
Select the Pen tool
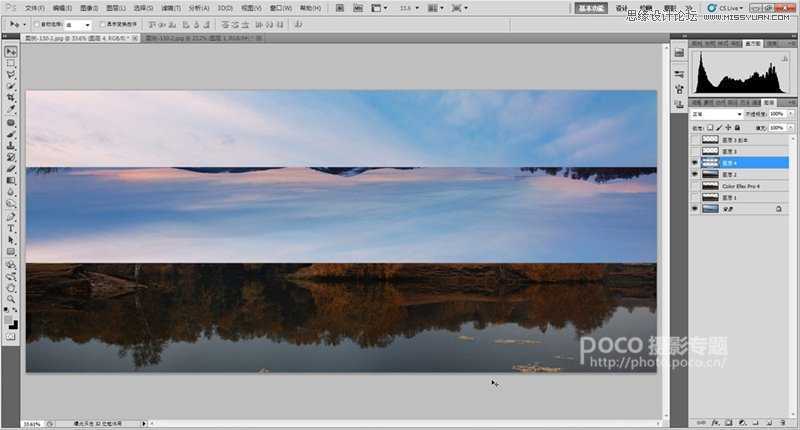click(11, 217)
